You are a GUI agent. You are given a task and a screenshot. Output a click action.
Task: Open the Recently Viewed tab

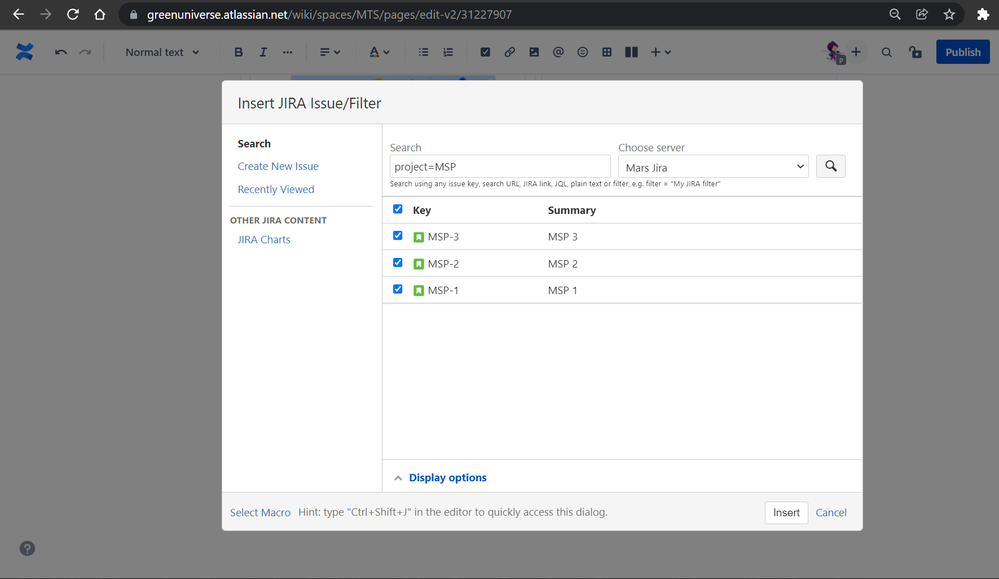click(x=276, y=189)
